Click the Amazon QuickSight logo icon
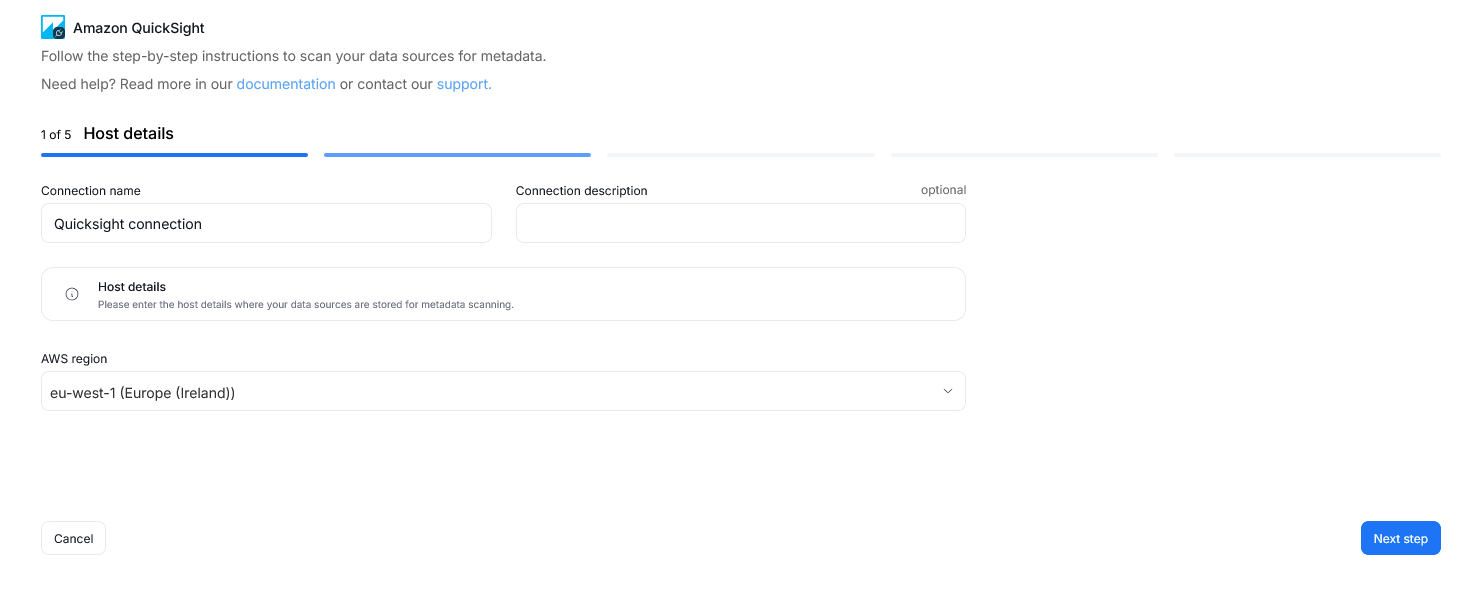The image size is (1475, 595). (x=53, y=27)
